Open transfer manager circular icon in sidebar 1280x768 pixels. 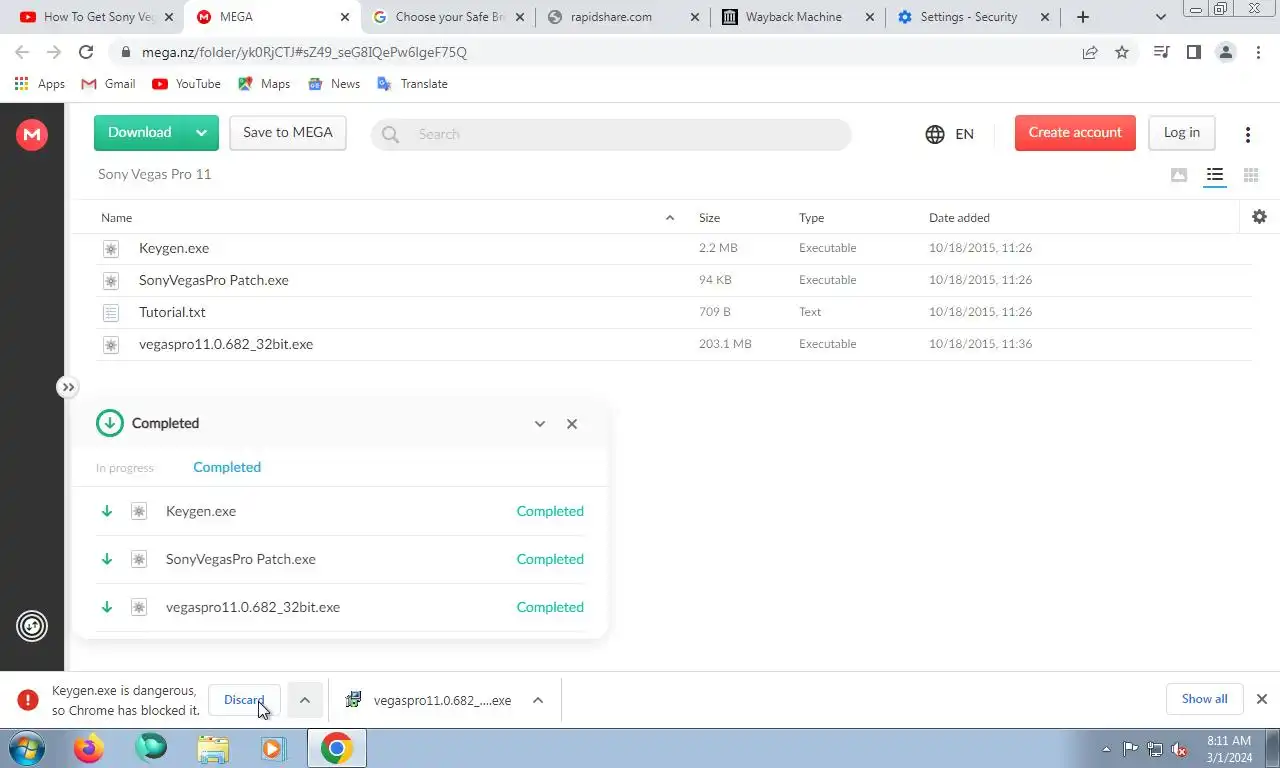[x=32, y=626]
